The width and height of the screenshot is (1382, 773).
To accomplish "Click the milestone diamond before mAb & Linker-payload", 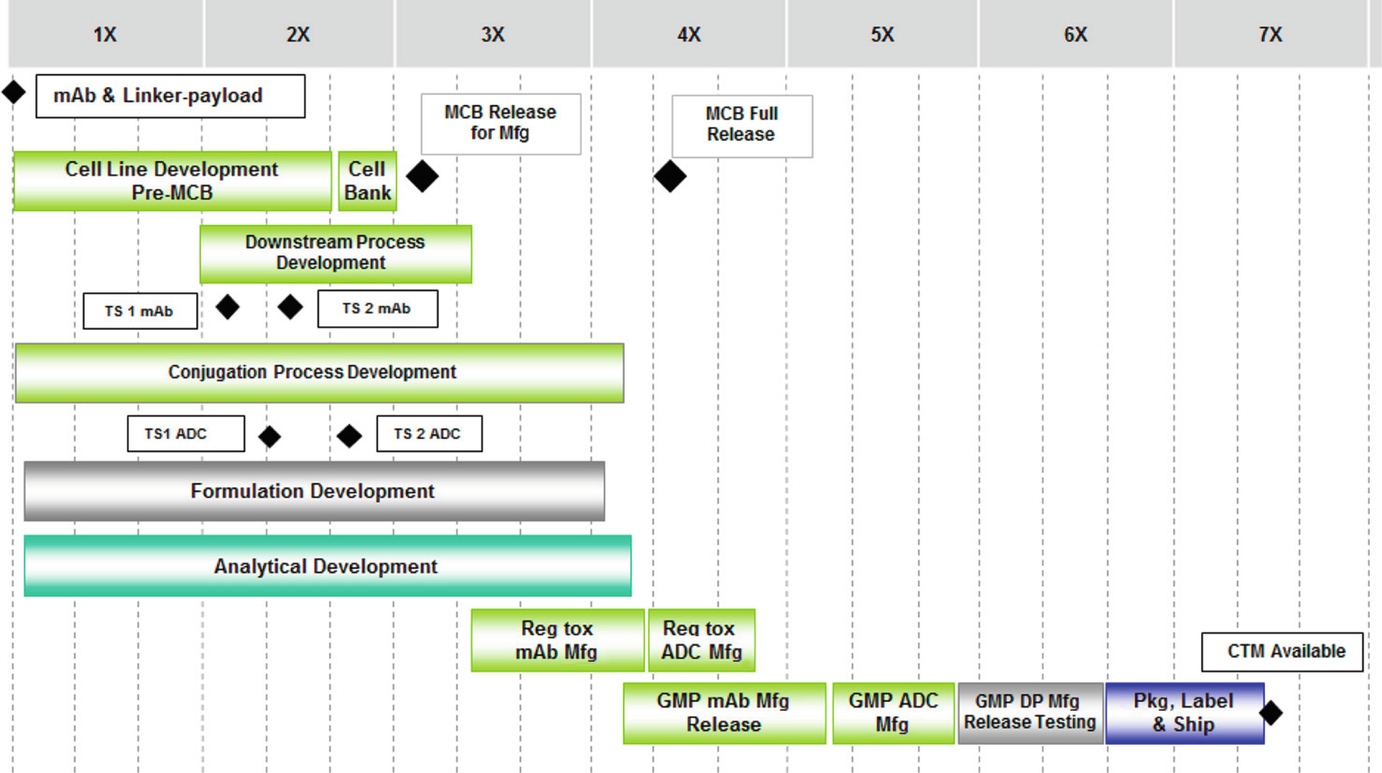I will (x=14, y=91).
